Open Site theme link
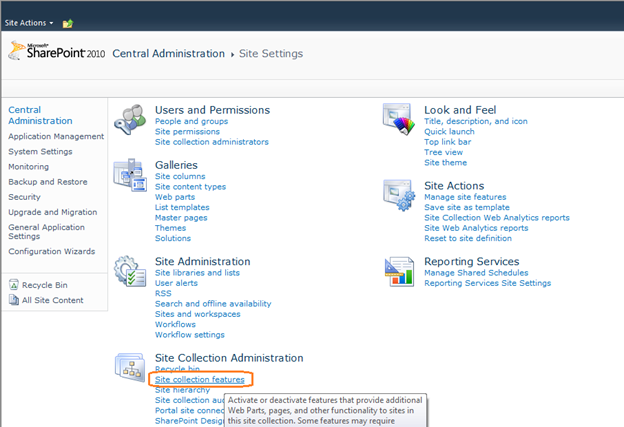Screen dimensions: 624x427 point(445,162)
